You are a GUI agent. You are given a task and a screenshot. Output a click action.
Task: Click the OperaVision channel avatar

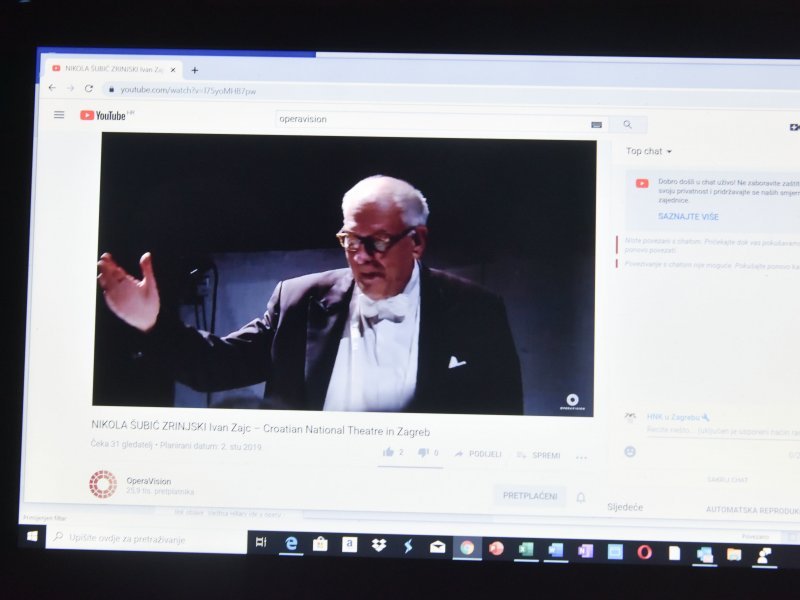(x=103, y=484)
